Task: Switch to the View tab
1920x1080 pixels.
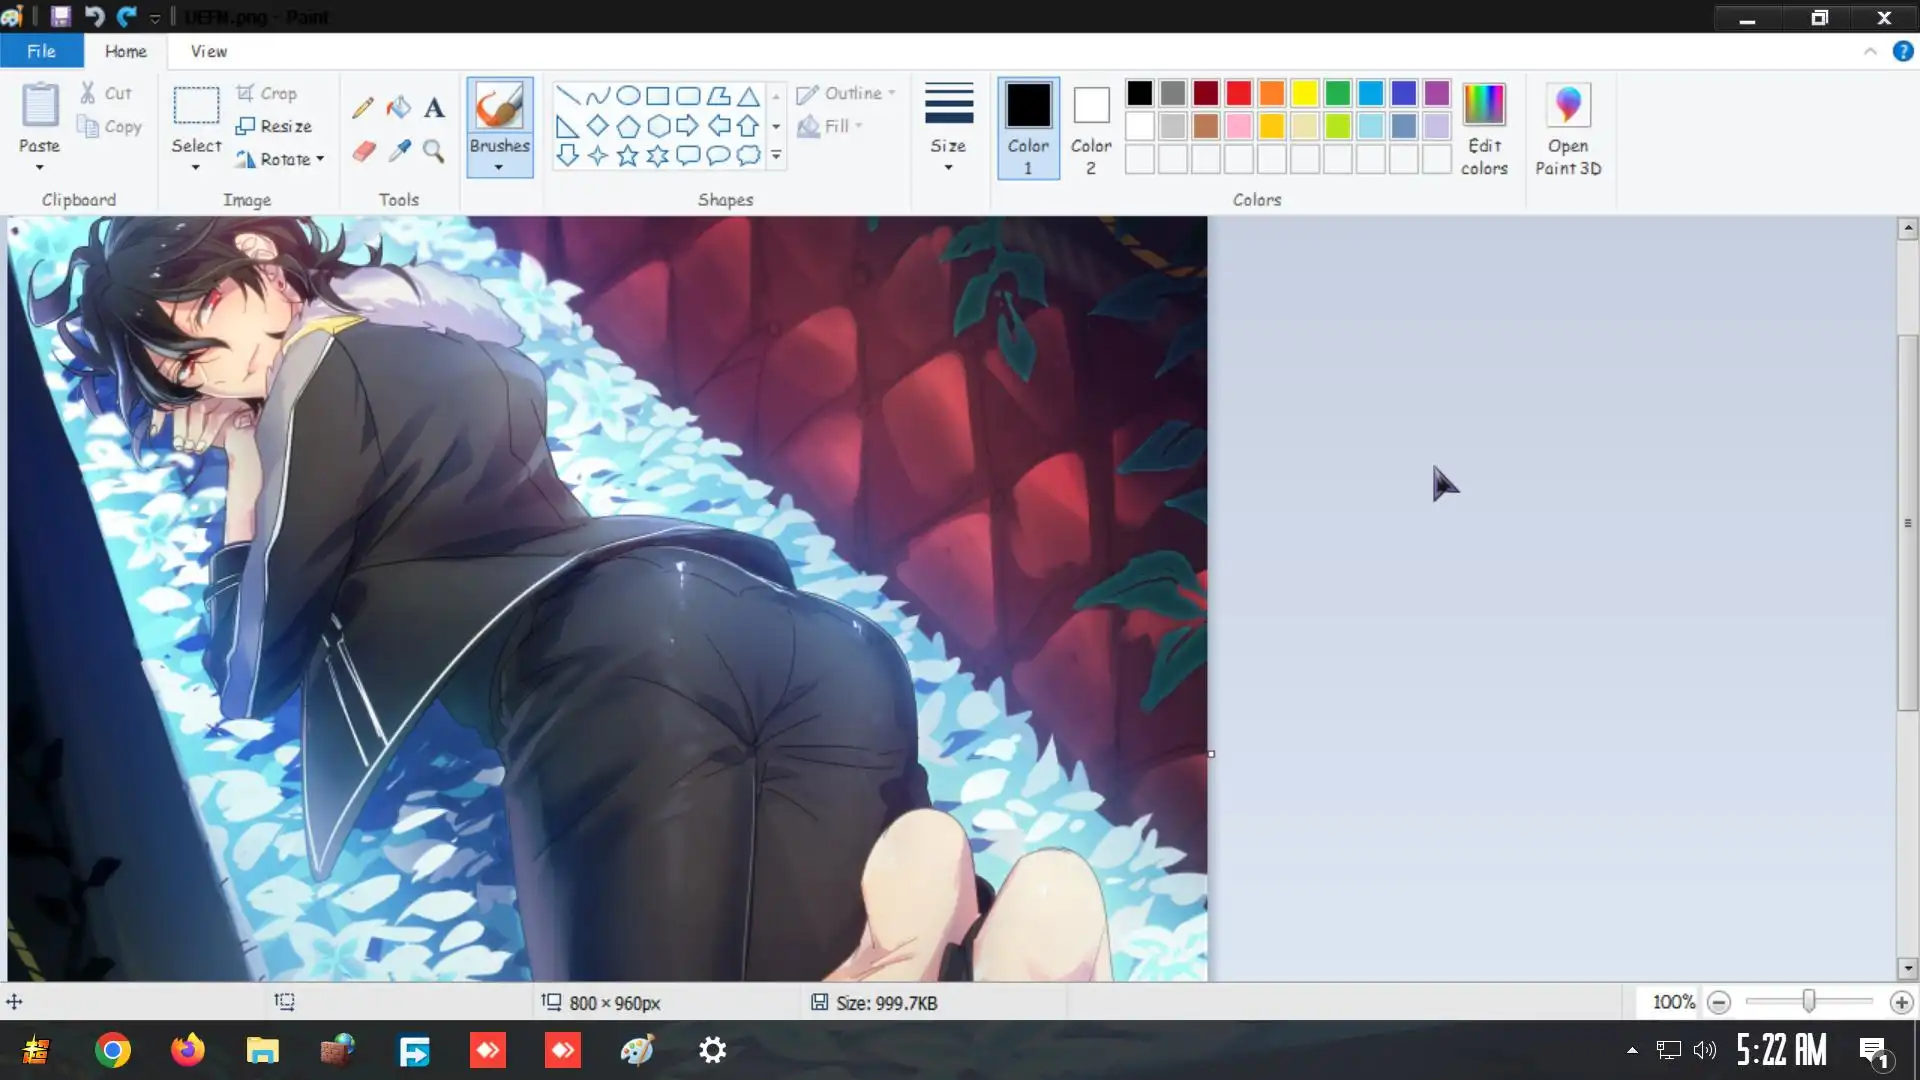Action: (208, 51)
